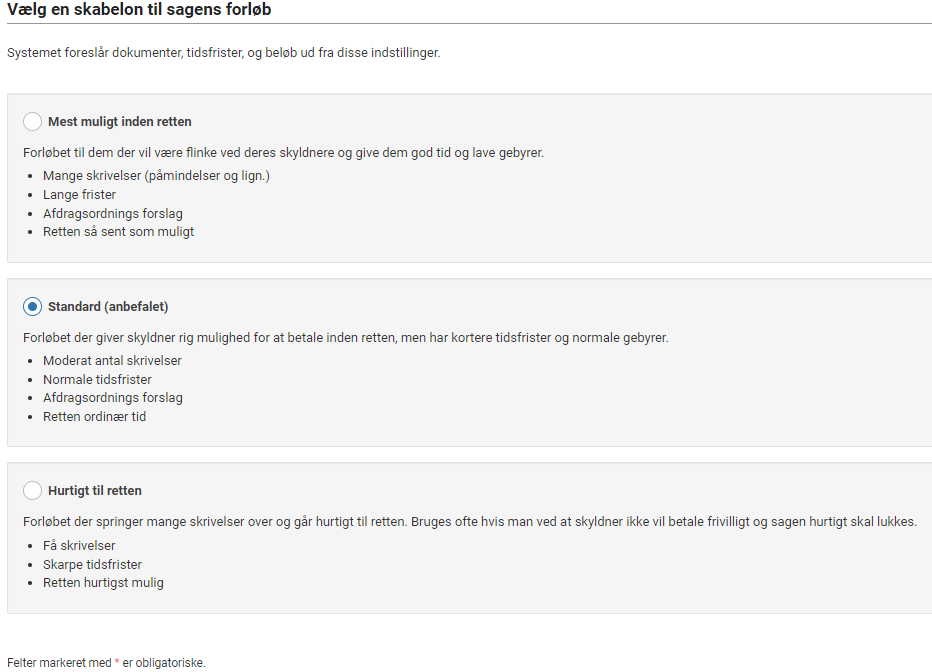Click the 'Skarpe tidsfrister' bullet item
This screenshot has width=932, height=672.
(92, 565)
